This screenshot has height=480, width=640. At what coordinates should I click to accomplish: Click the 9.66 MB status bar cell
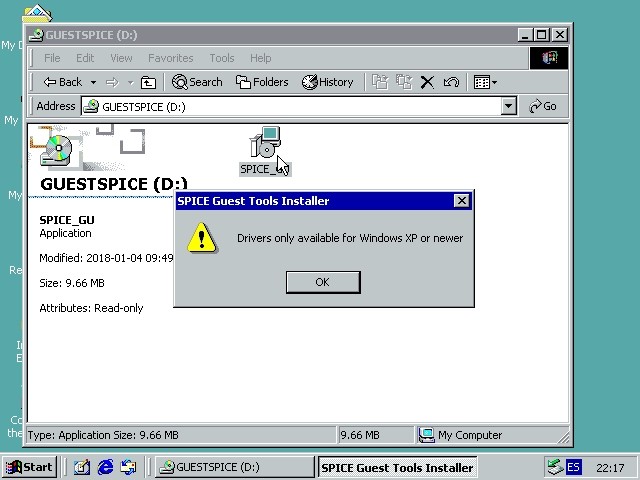point(375,435)
